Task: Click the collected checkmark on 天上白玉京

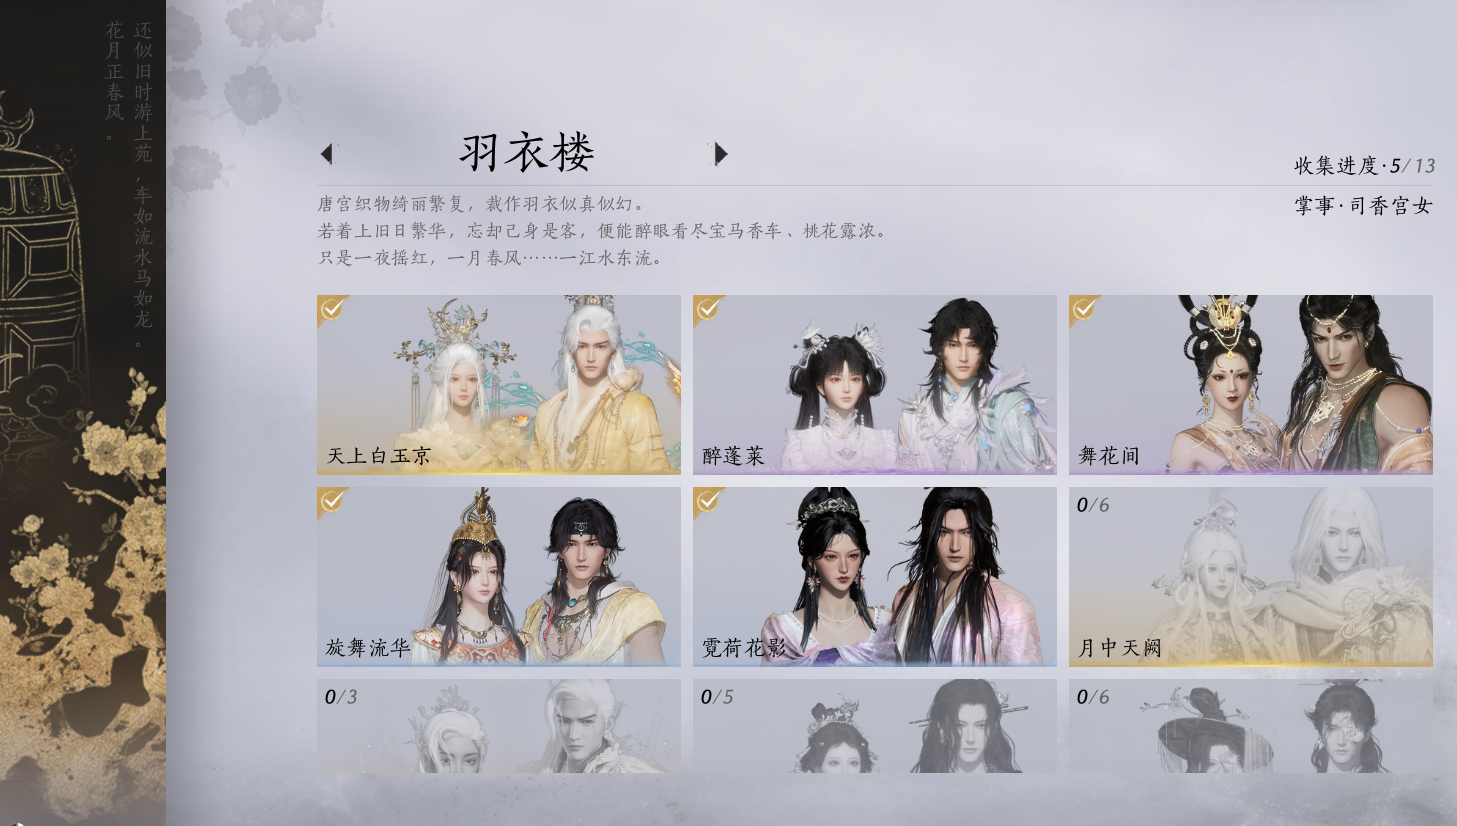Action: pos(333,309)
